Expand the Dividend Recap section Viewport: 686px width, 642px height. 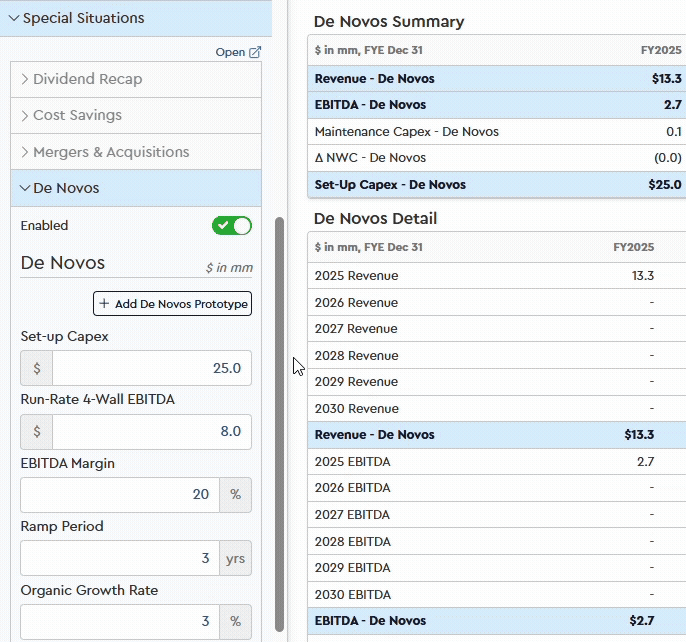(x=88, y=79)
